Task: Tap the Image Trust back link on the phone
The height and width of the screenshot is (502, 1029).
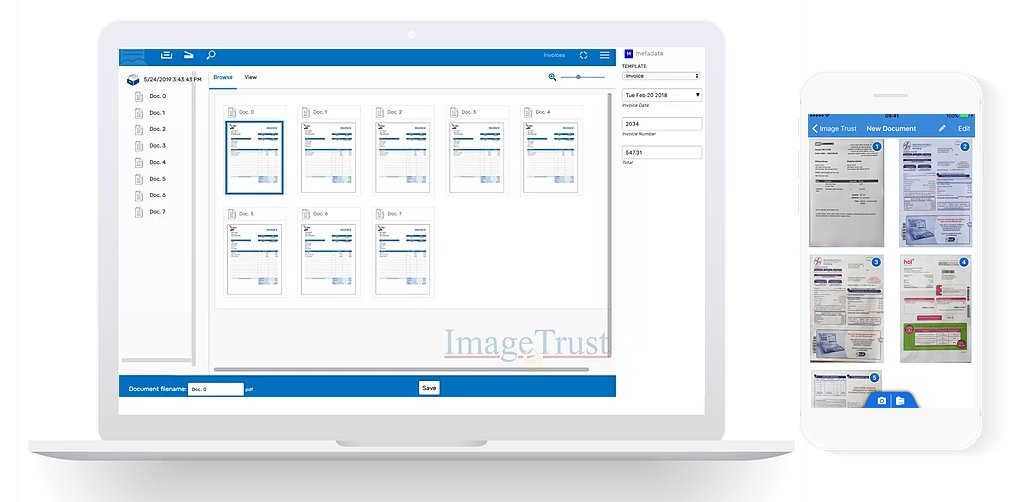Action: tap(838, 129)
